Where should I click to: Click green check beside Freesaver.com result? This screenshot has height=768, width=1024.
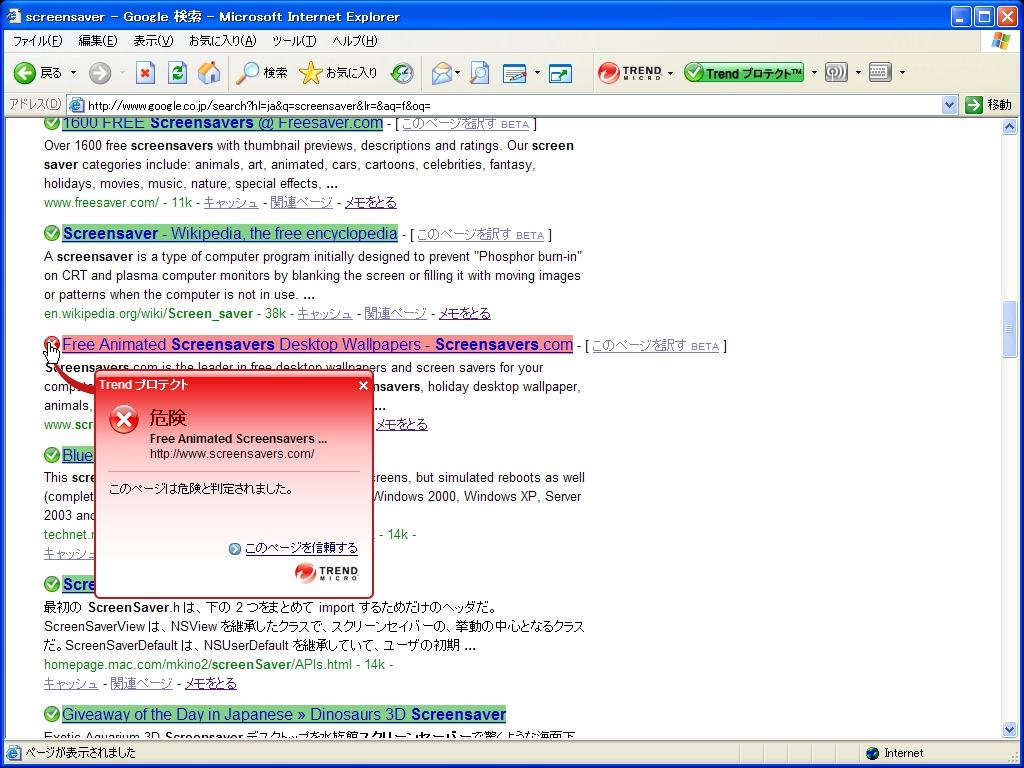(x=52, y=123)
